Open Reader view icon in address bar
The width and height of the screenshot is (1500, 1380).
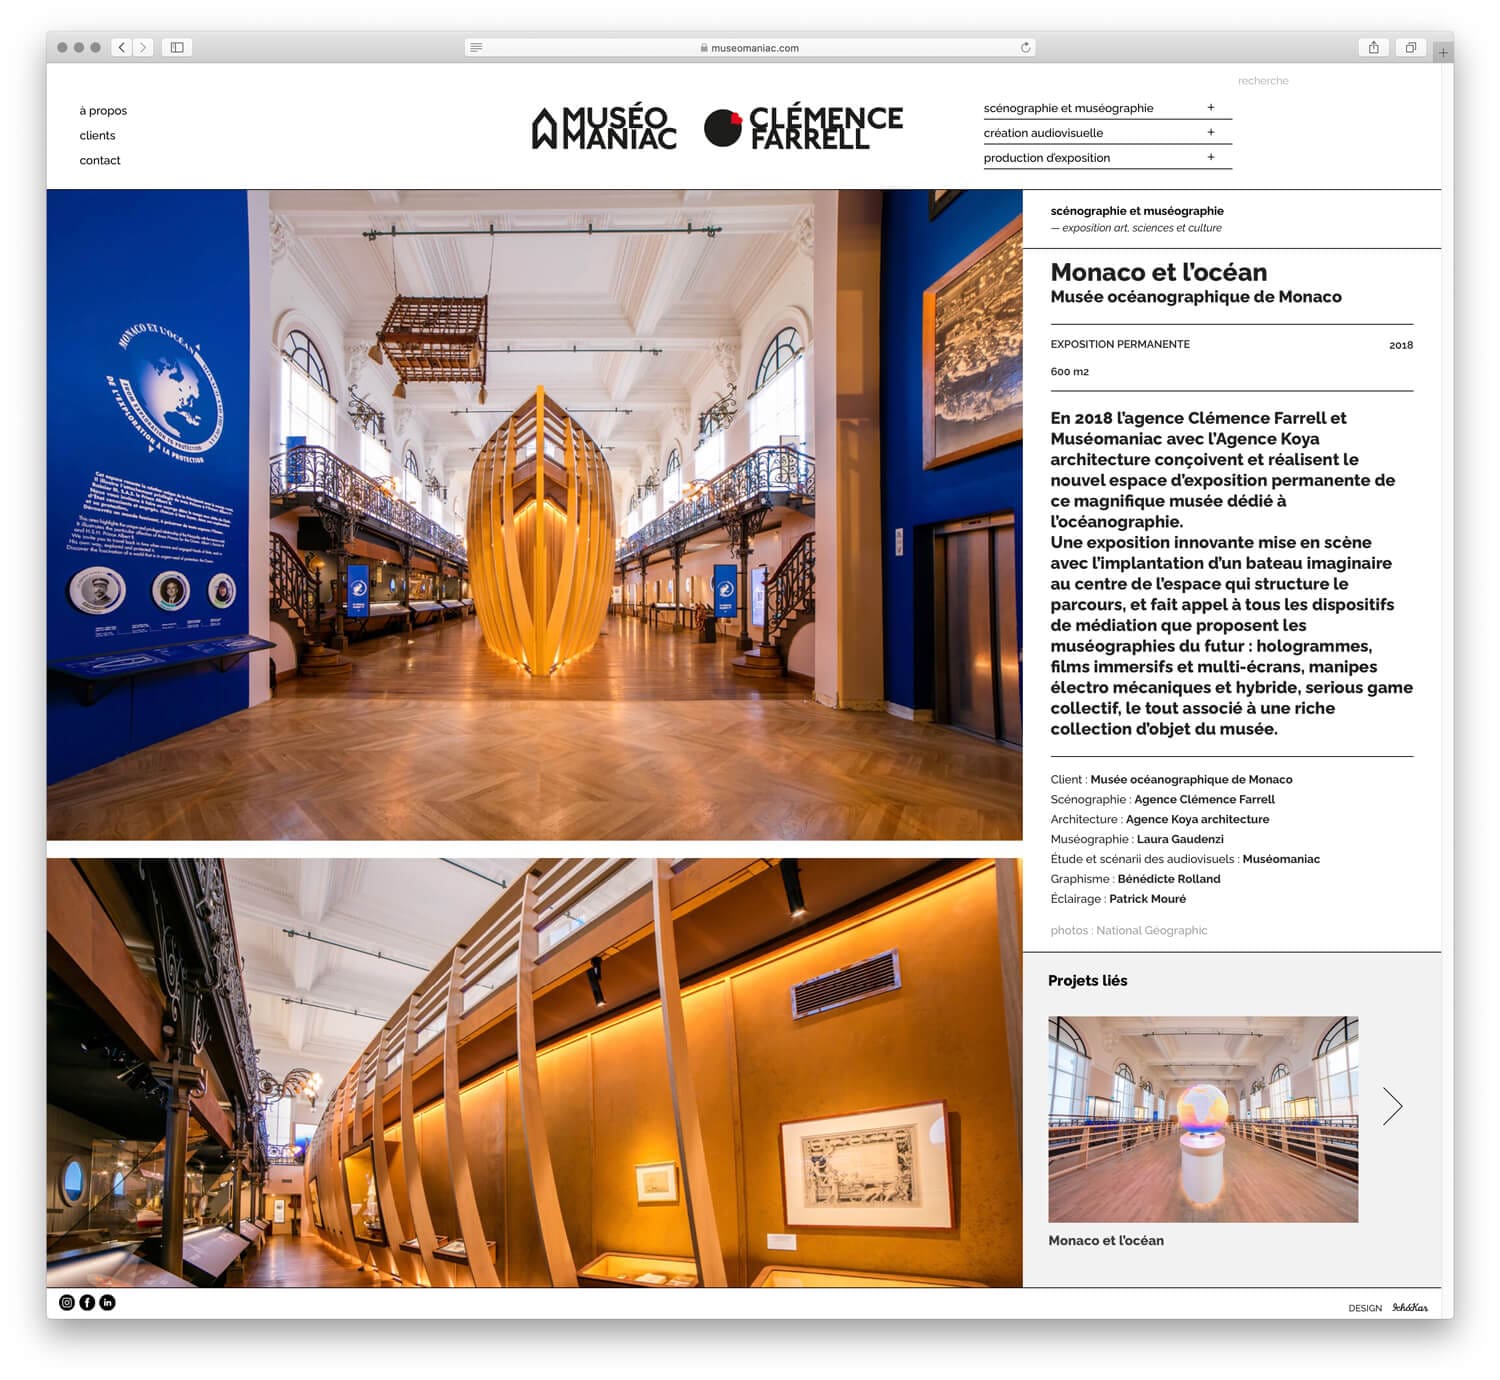[476, 47]
